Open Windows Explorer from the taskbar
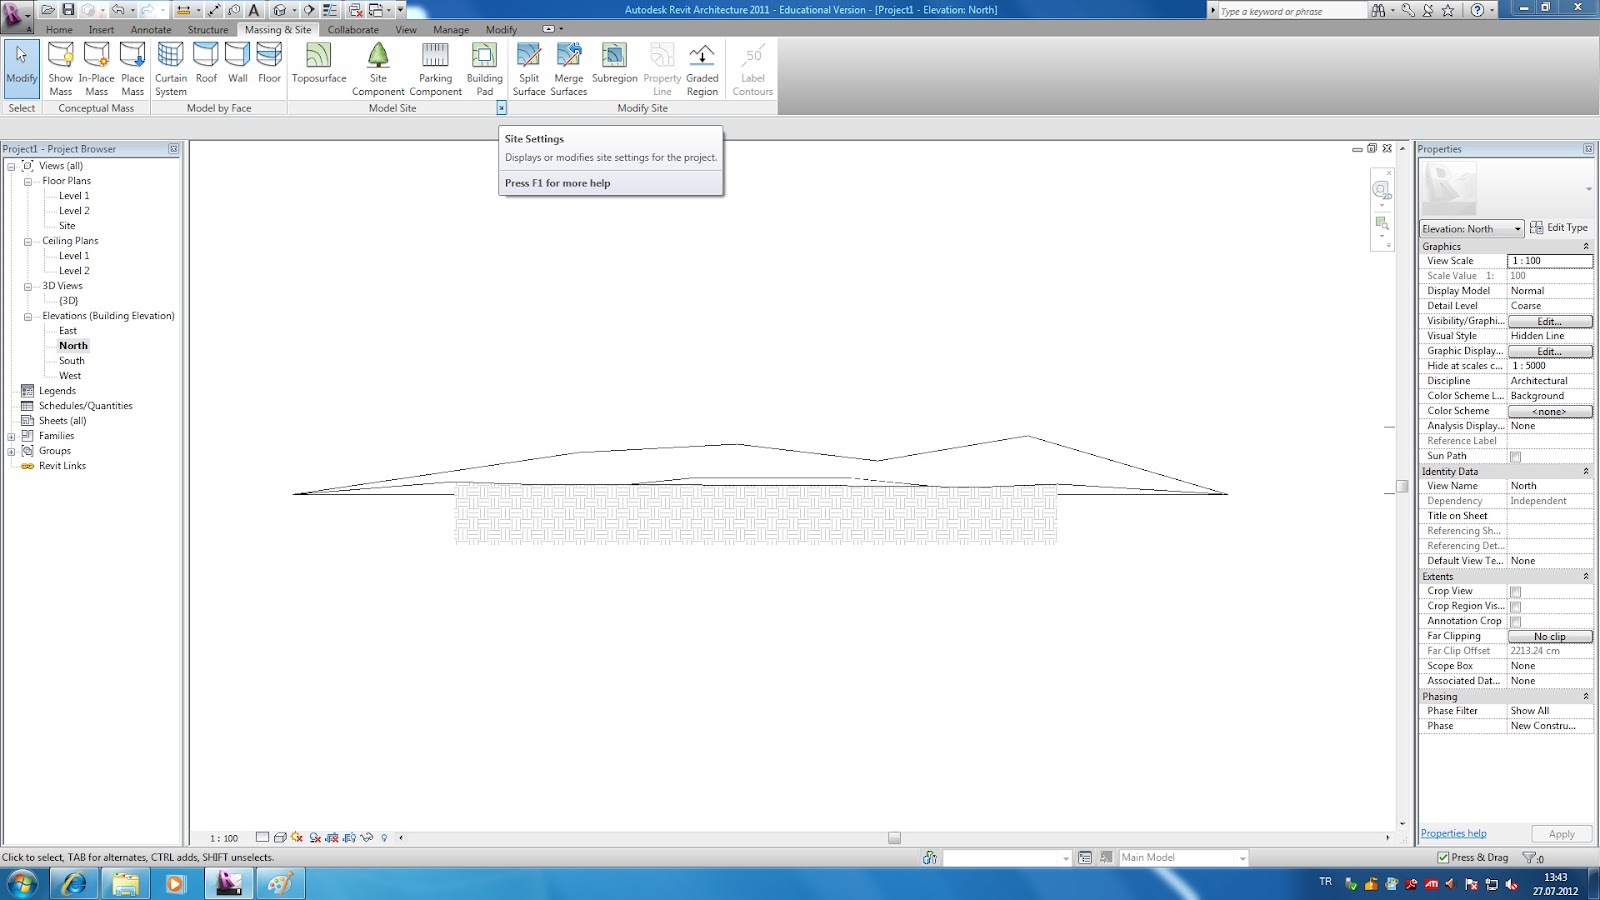 click(x=125, y=884)
